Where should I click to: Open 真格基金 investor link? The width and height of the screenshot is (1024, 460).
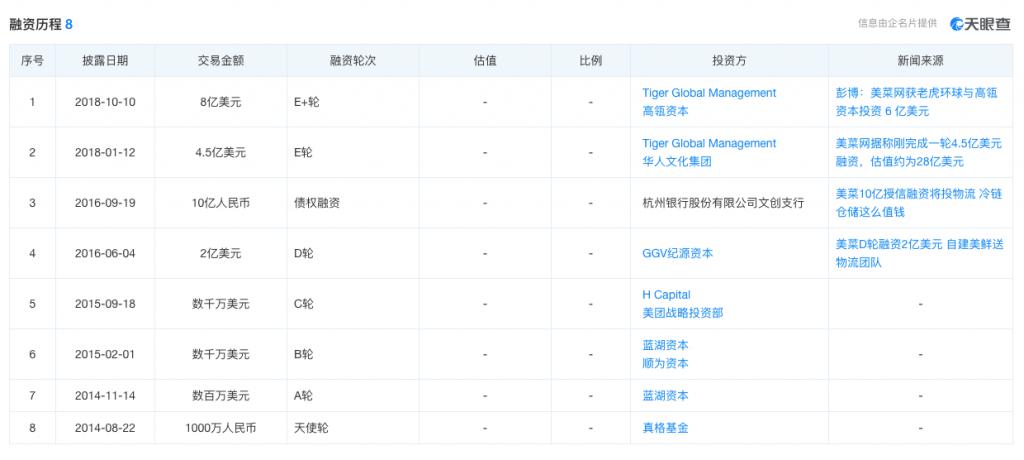click(x=665, y=428)
